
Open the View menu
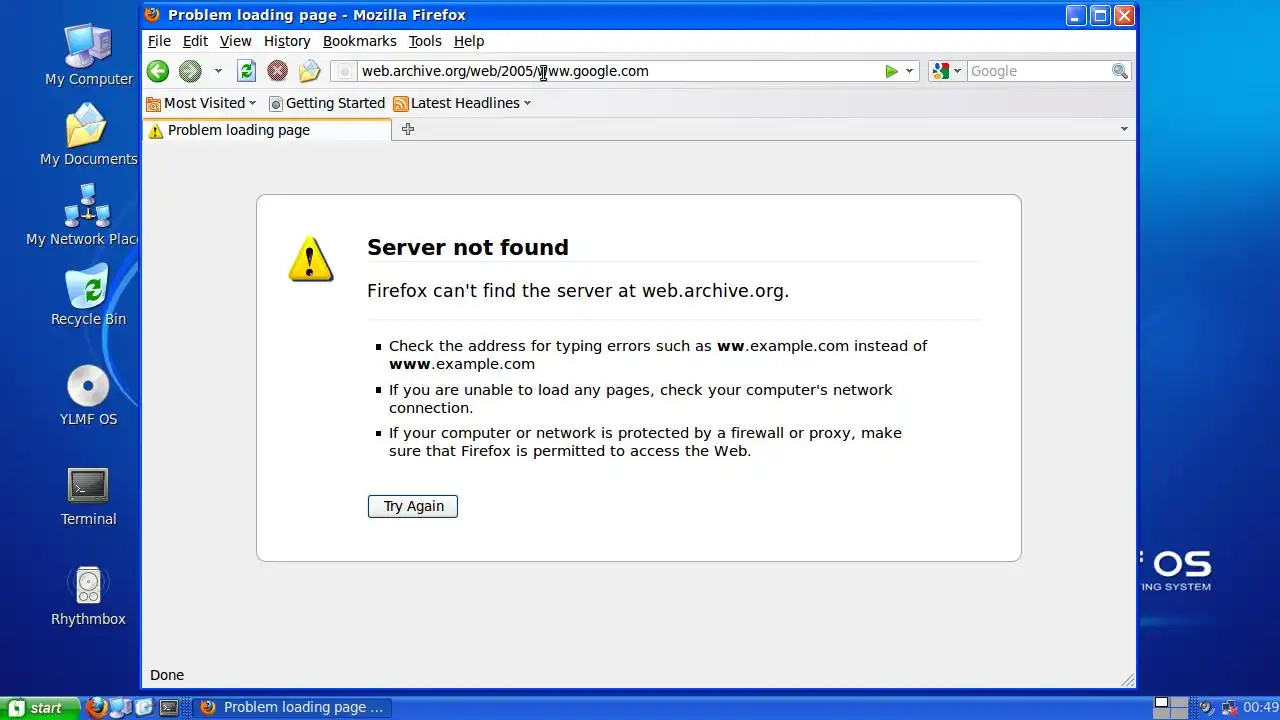235,41
